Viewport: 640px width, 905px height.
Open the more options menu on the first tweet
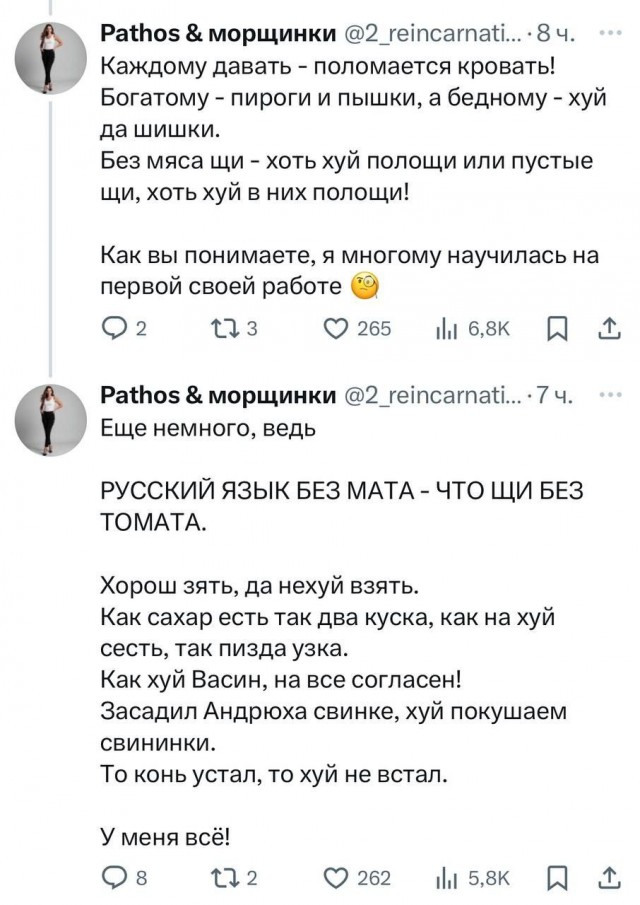click(610, 32)
